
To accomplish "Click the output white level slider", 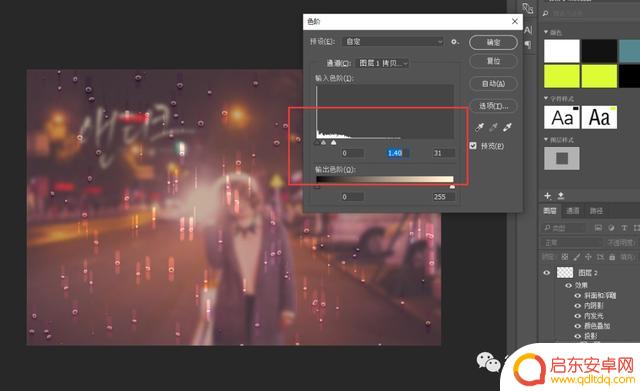I will pyautogui.click(x=452, y=187).
